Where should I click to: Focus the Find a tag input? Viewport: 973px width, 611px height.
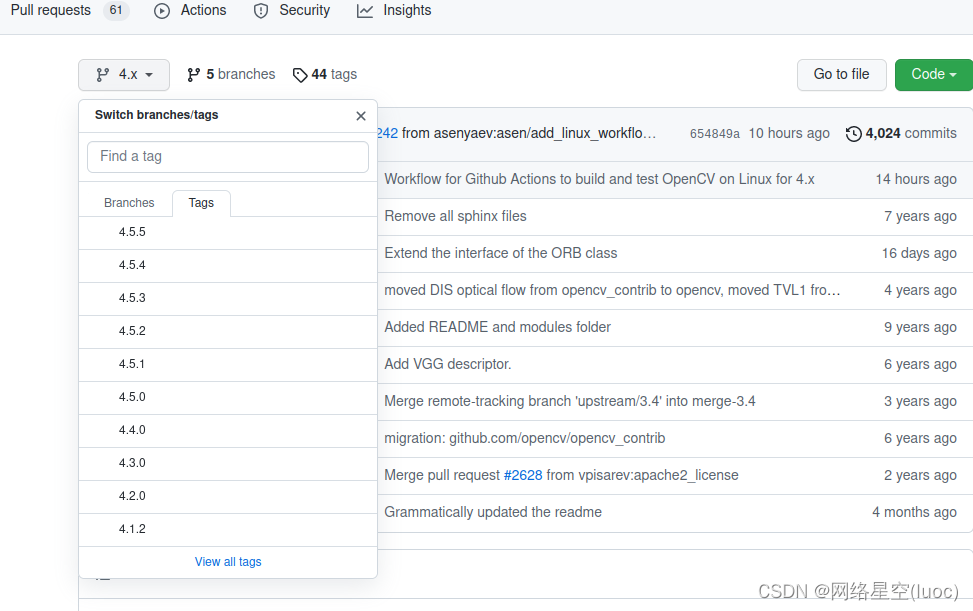click(228, 157)
